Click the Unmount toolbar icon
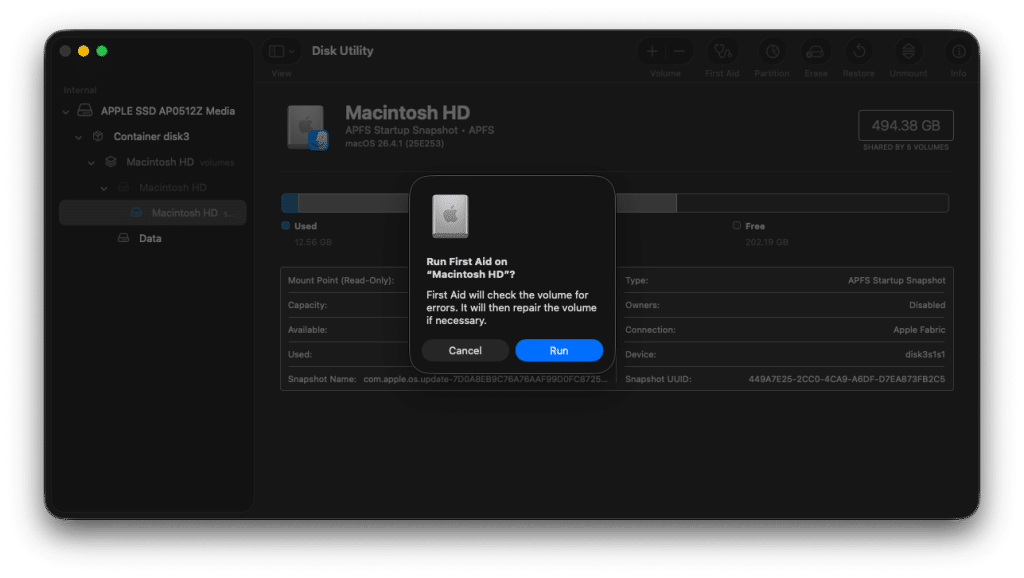 coord(908,51)
